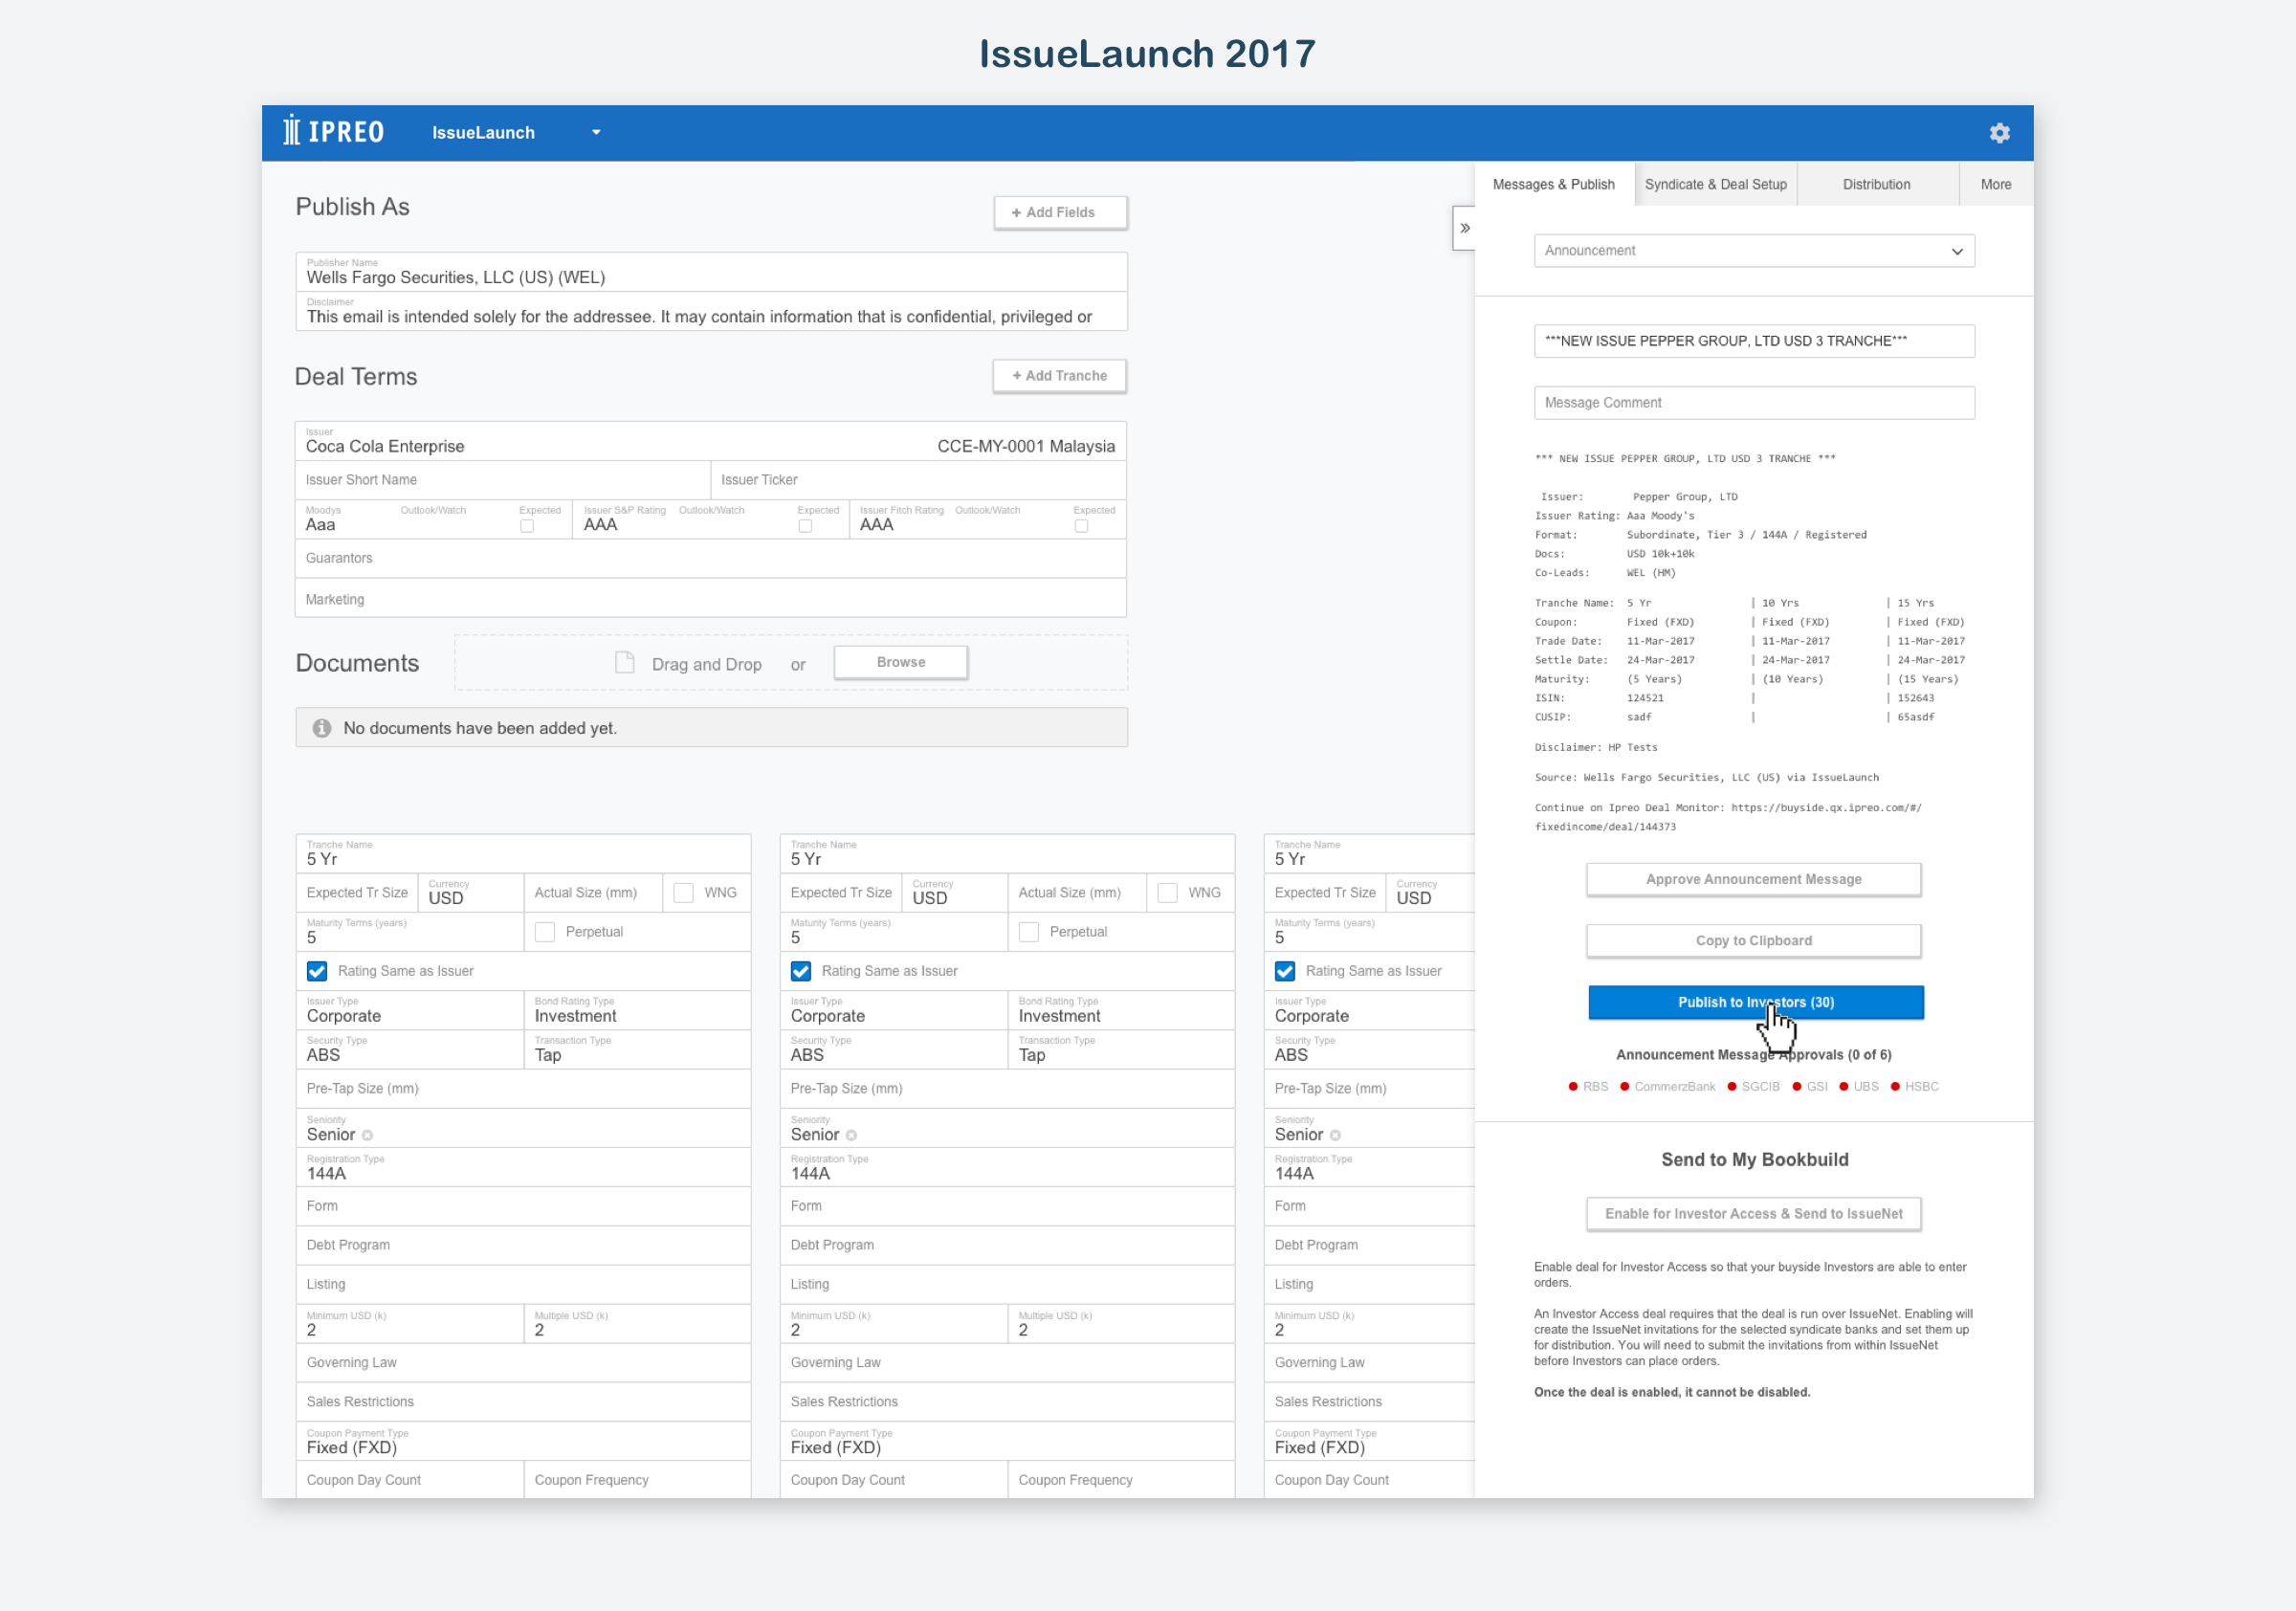Click the red status dot next to RBS
This screenshot has width=2296, height=1611.
click(x=1573, y=1087)
